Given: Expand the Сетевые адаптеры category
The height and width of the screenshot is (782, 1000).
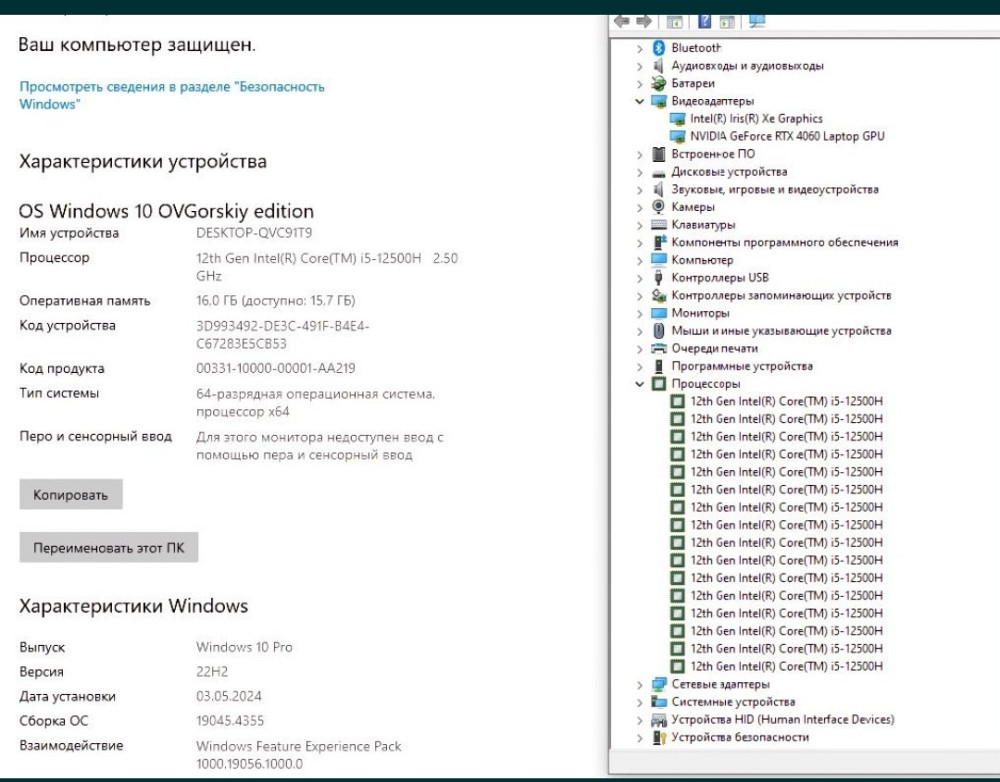Looking at the screenshot, I should (640, 685).
